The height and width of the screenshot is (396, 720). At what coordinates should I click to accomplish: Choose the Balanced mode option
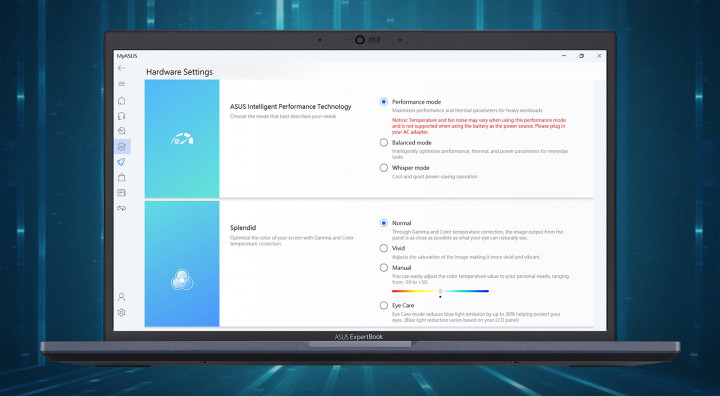click(x=384, y=143)
